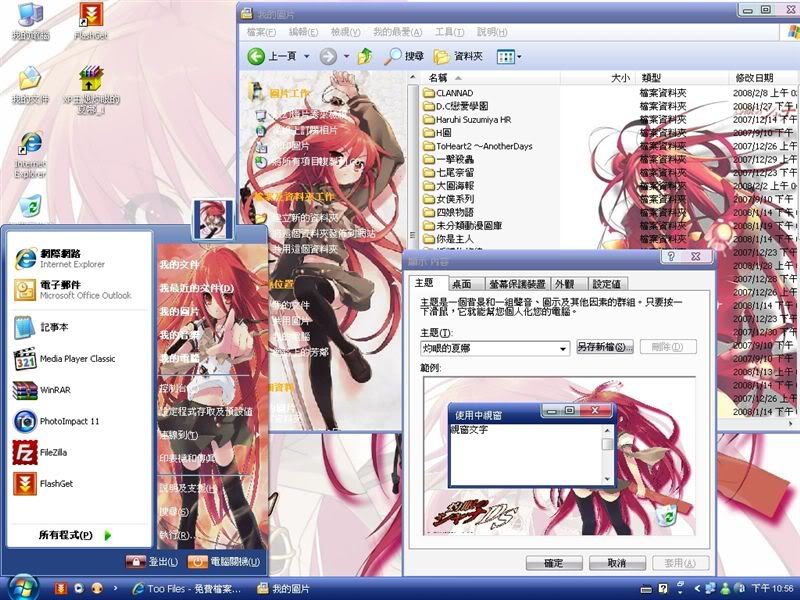Screen dimensions: 800x600
Task: Click the green Back arrow in Explorer toolbar
Action: [x=256, y=56]
